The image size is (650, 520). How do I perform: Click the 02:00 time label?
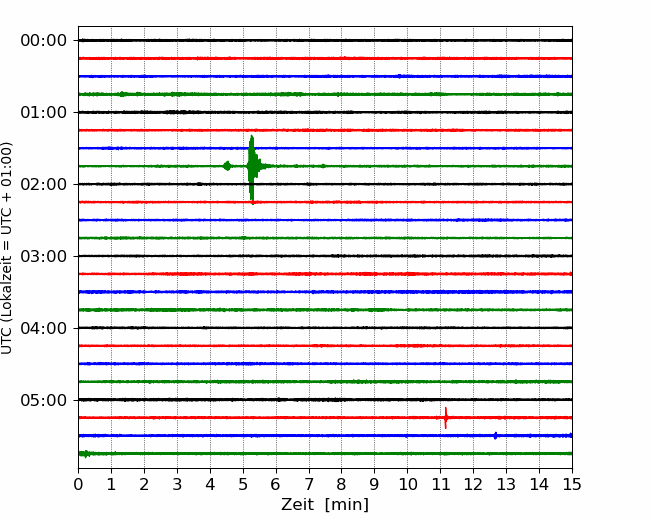tap(44, 185)
